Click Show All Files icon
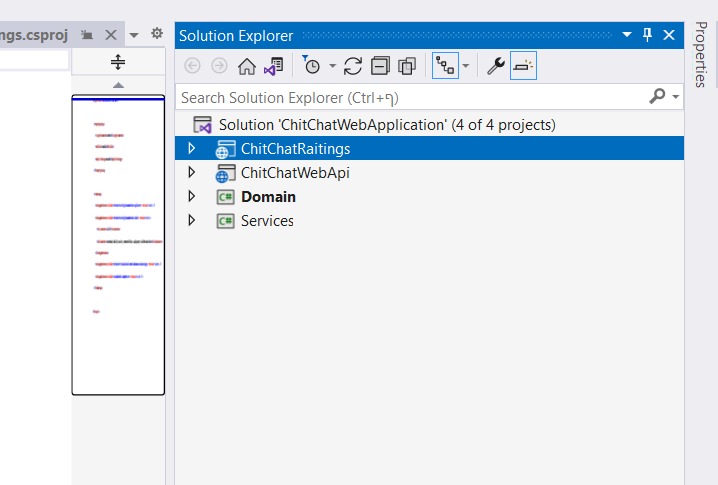Image resolution: width=718 pixels, height=485 pixels. (x=407, y=66)
